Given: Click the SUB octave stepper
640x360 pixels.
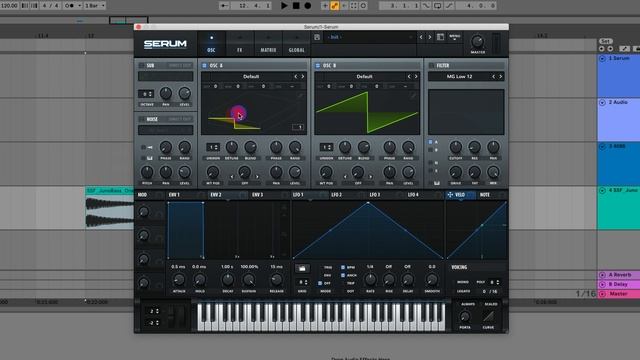Looking at the screenshot, I should pyautogui.click(x=146, y=94).
